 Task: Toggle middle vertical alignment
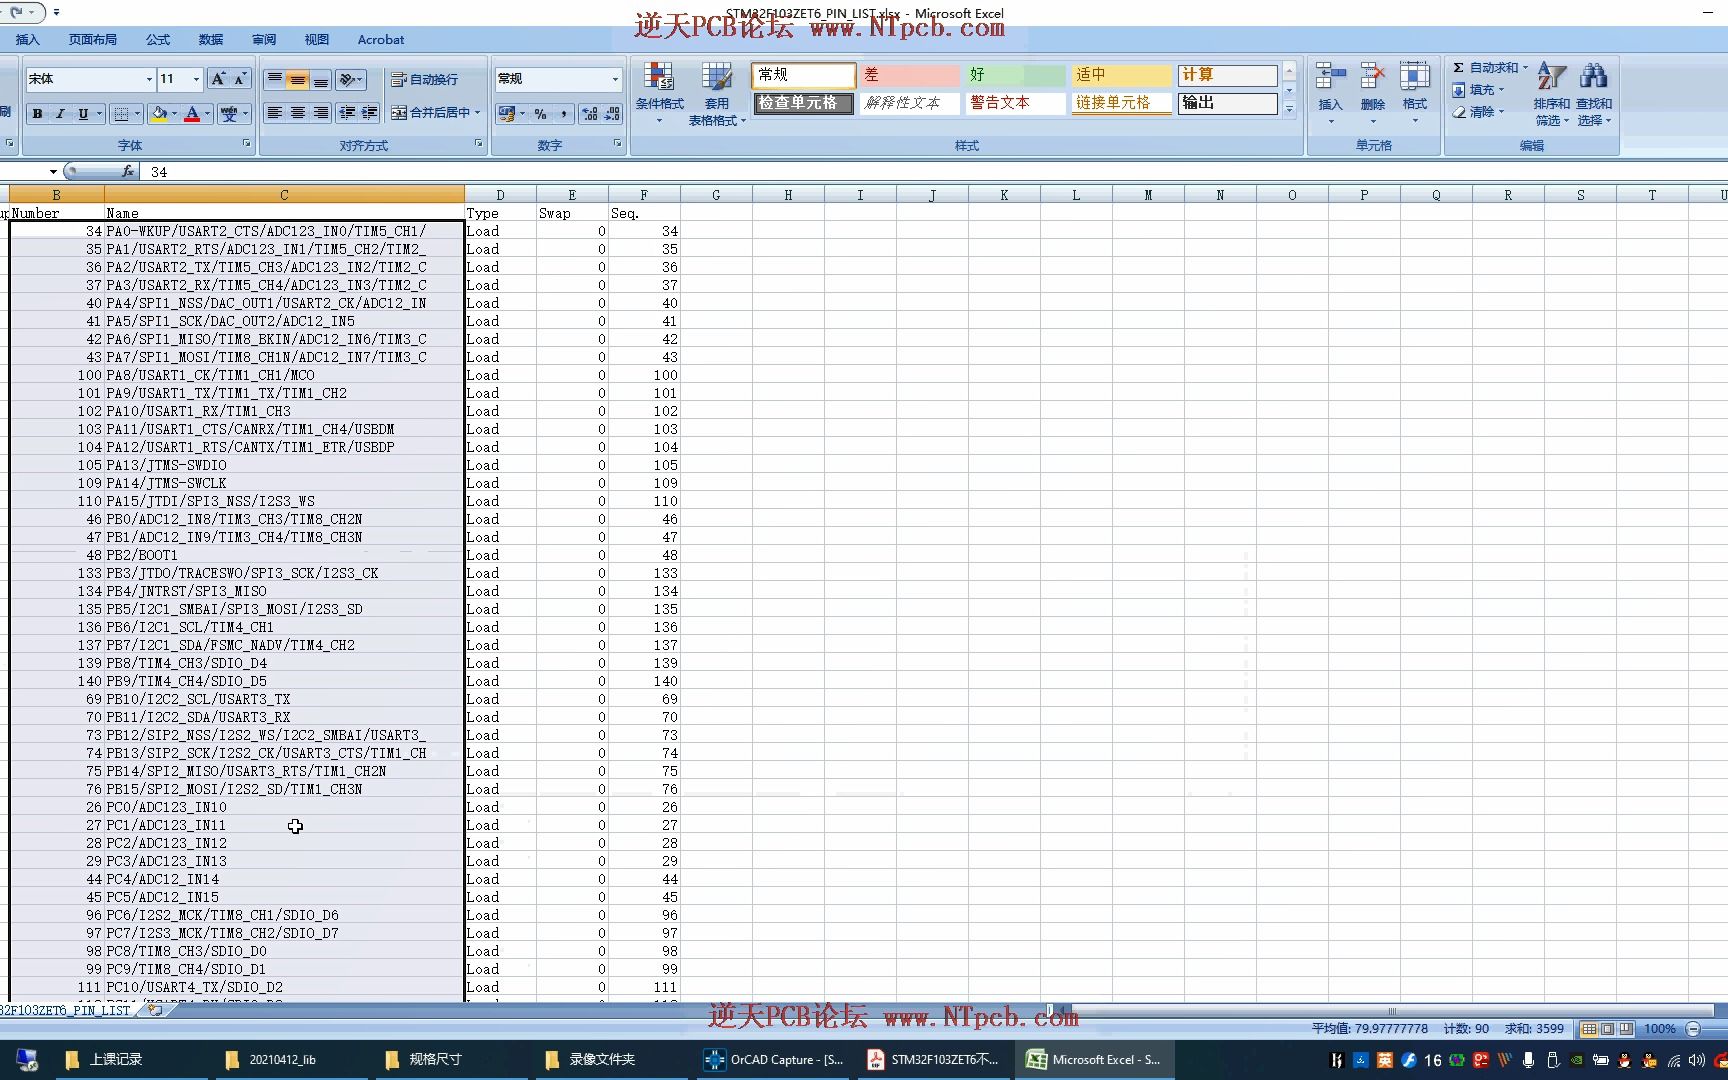click(297, 79)
